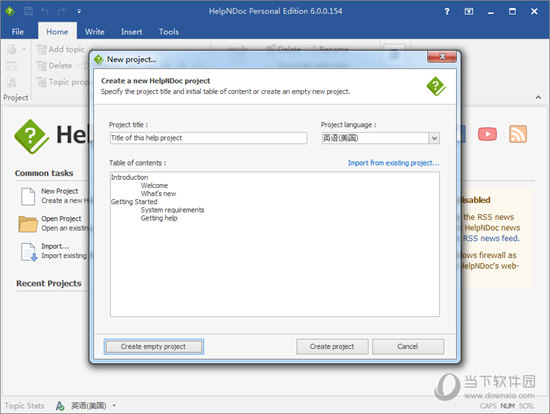This screenshot has width=550, height=414.
Task: Open the status bar language dropdown arrow
Action: point(114,406)
